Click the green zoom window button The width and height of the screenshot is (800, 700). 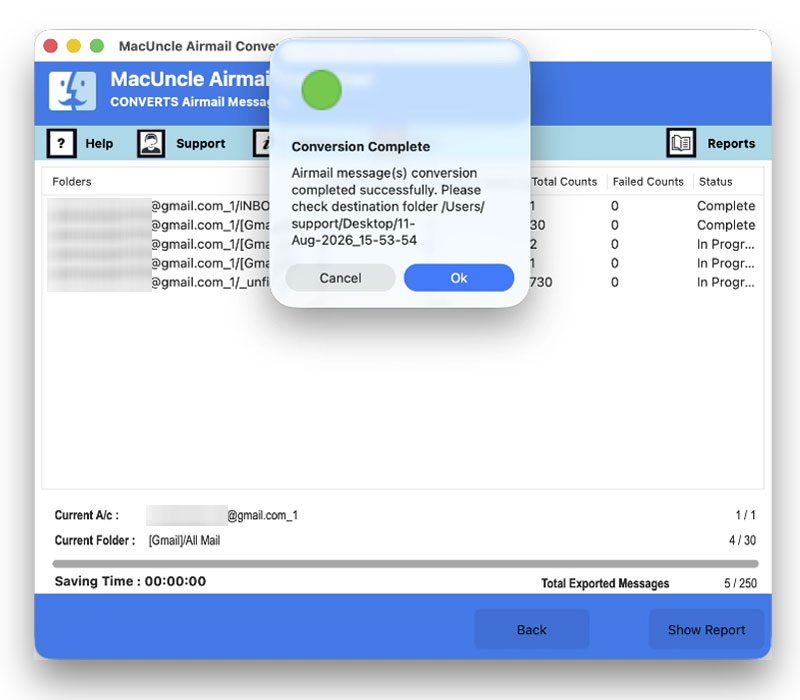[x=97, y=46]
